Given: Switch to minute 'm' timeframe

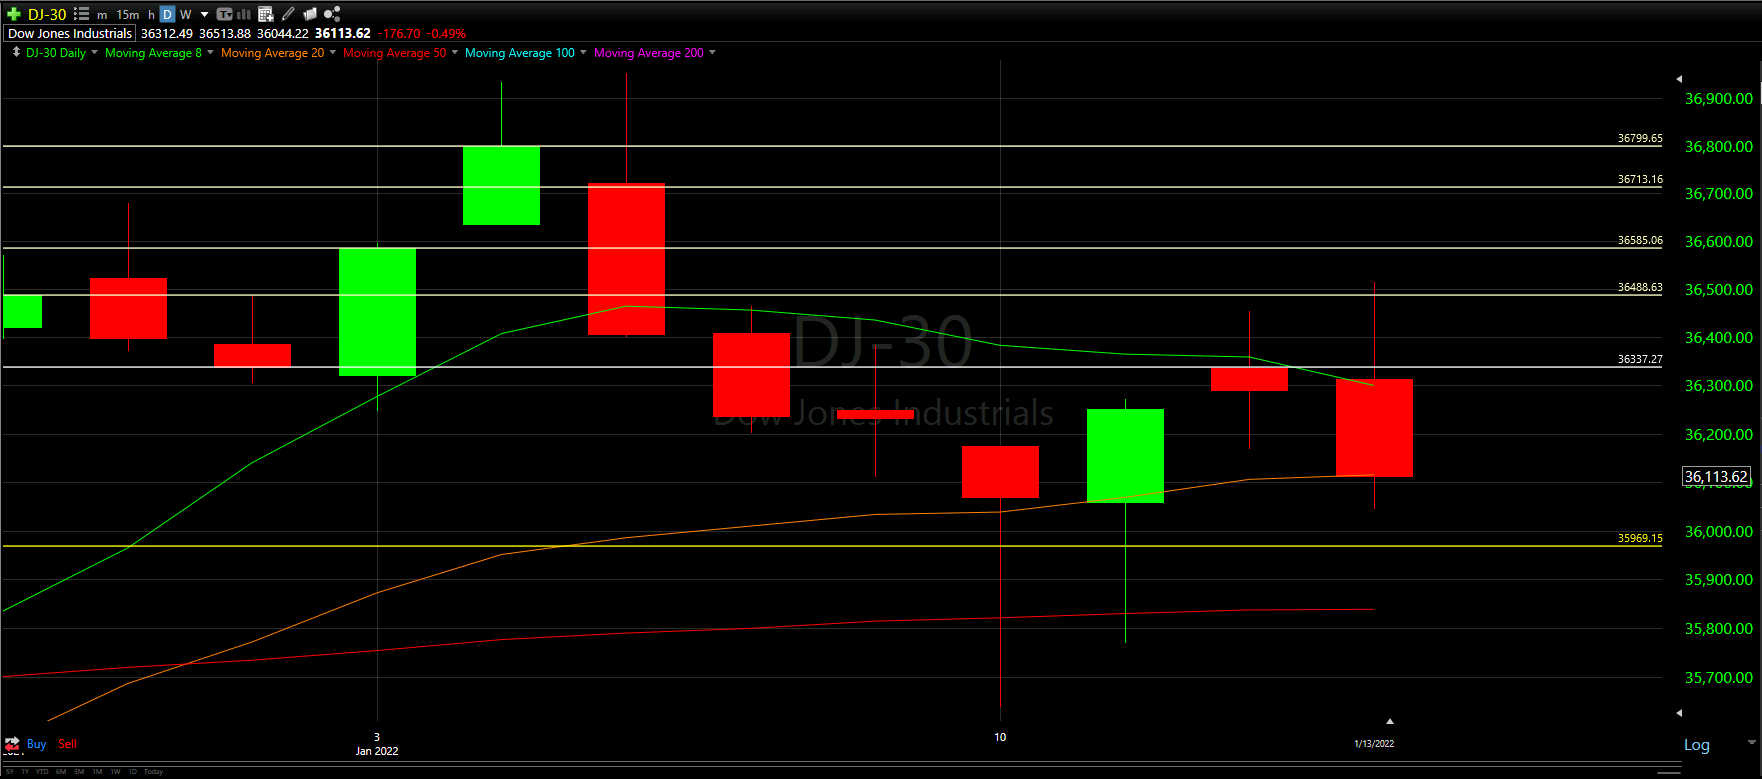Looking at the screenshot, I should click(x=102, y=15).
